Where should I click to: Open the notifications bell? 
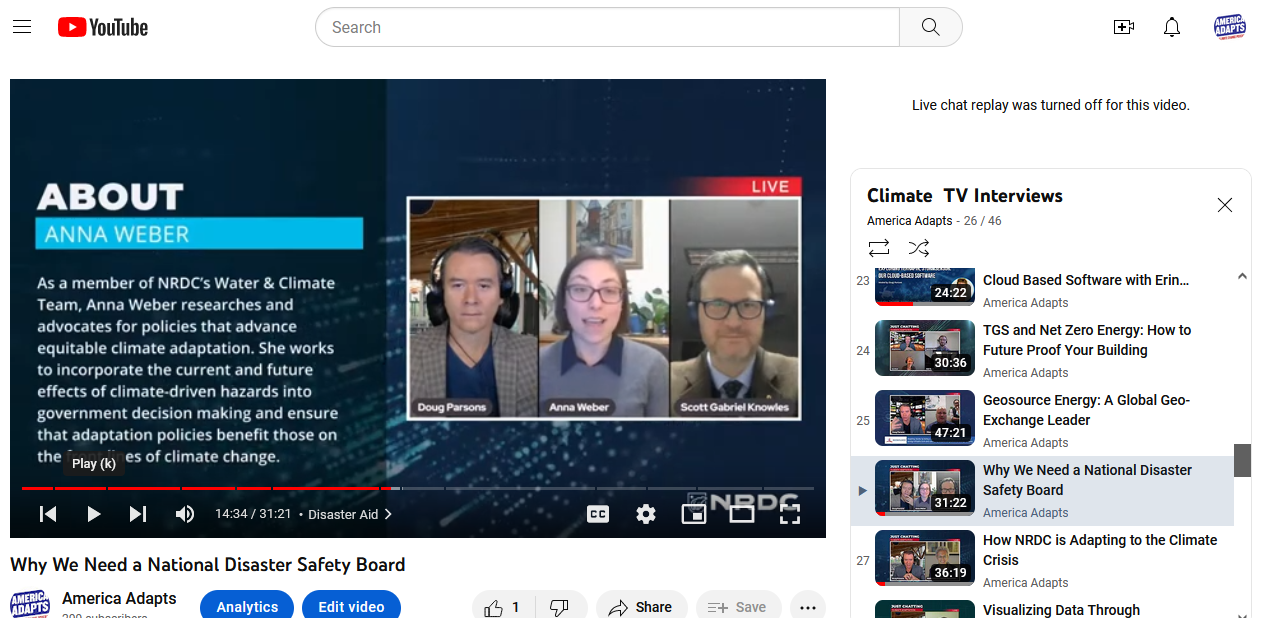pyautogui.click(x=1172, y=27)
